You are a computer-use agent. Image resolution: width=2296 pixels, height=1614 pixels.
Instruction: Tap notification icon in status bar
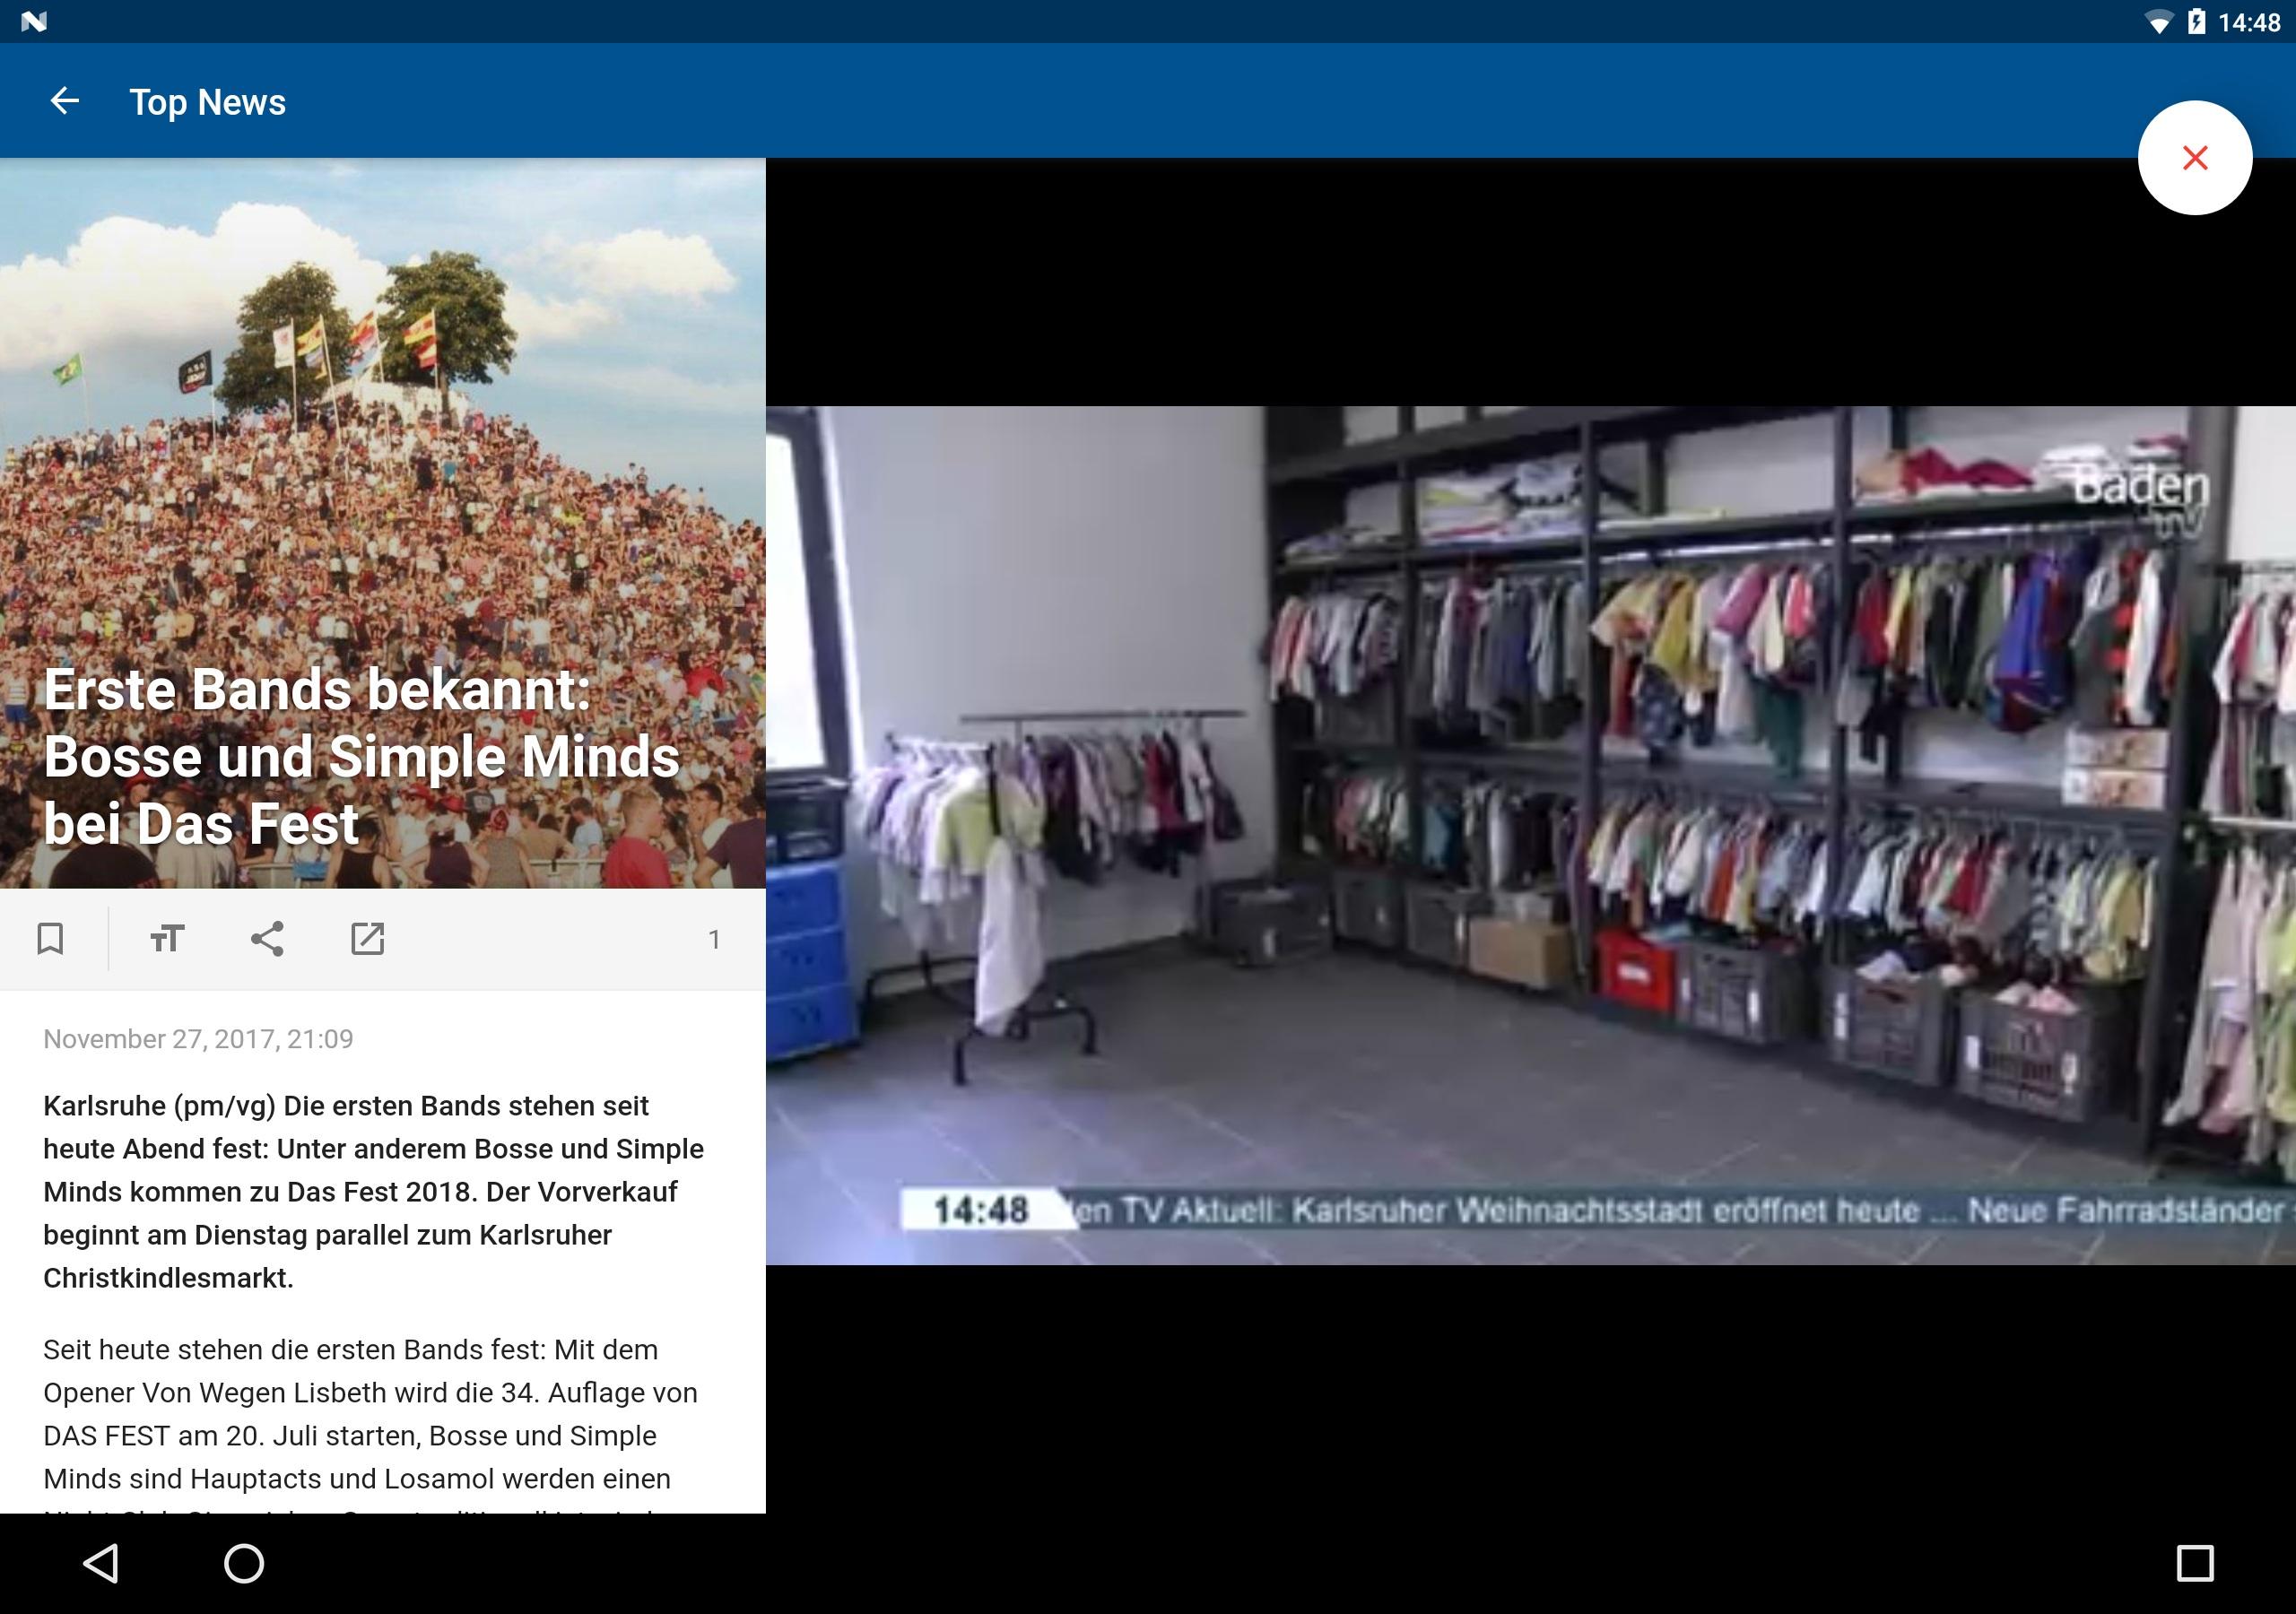click(33, 21)
